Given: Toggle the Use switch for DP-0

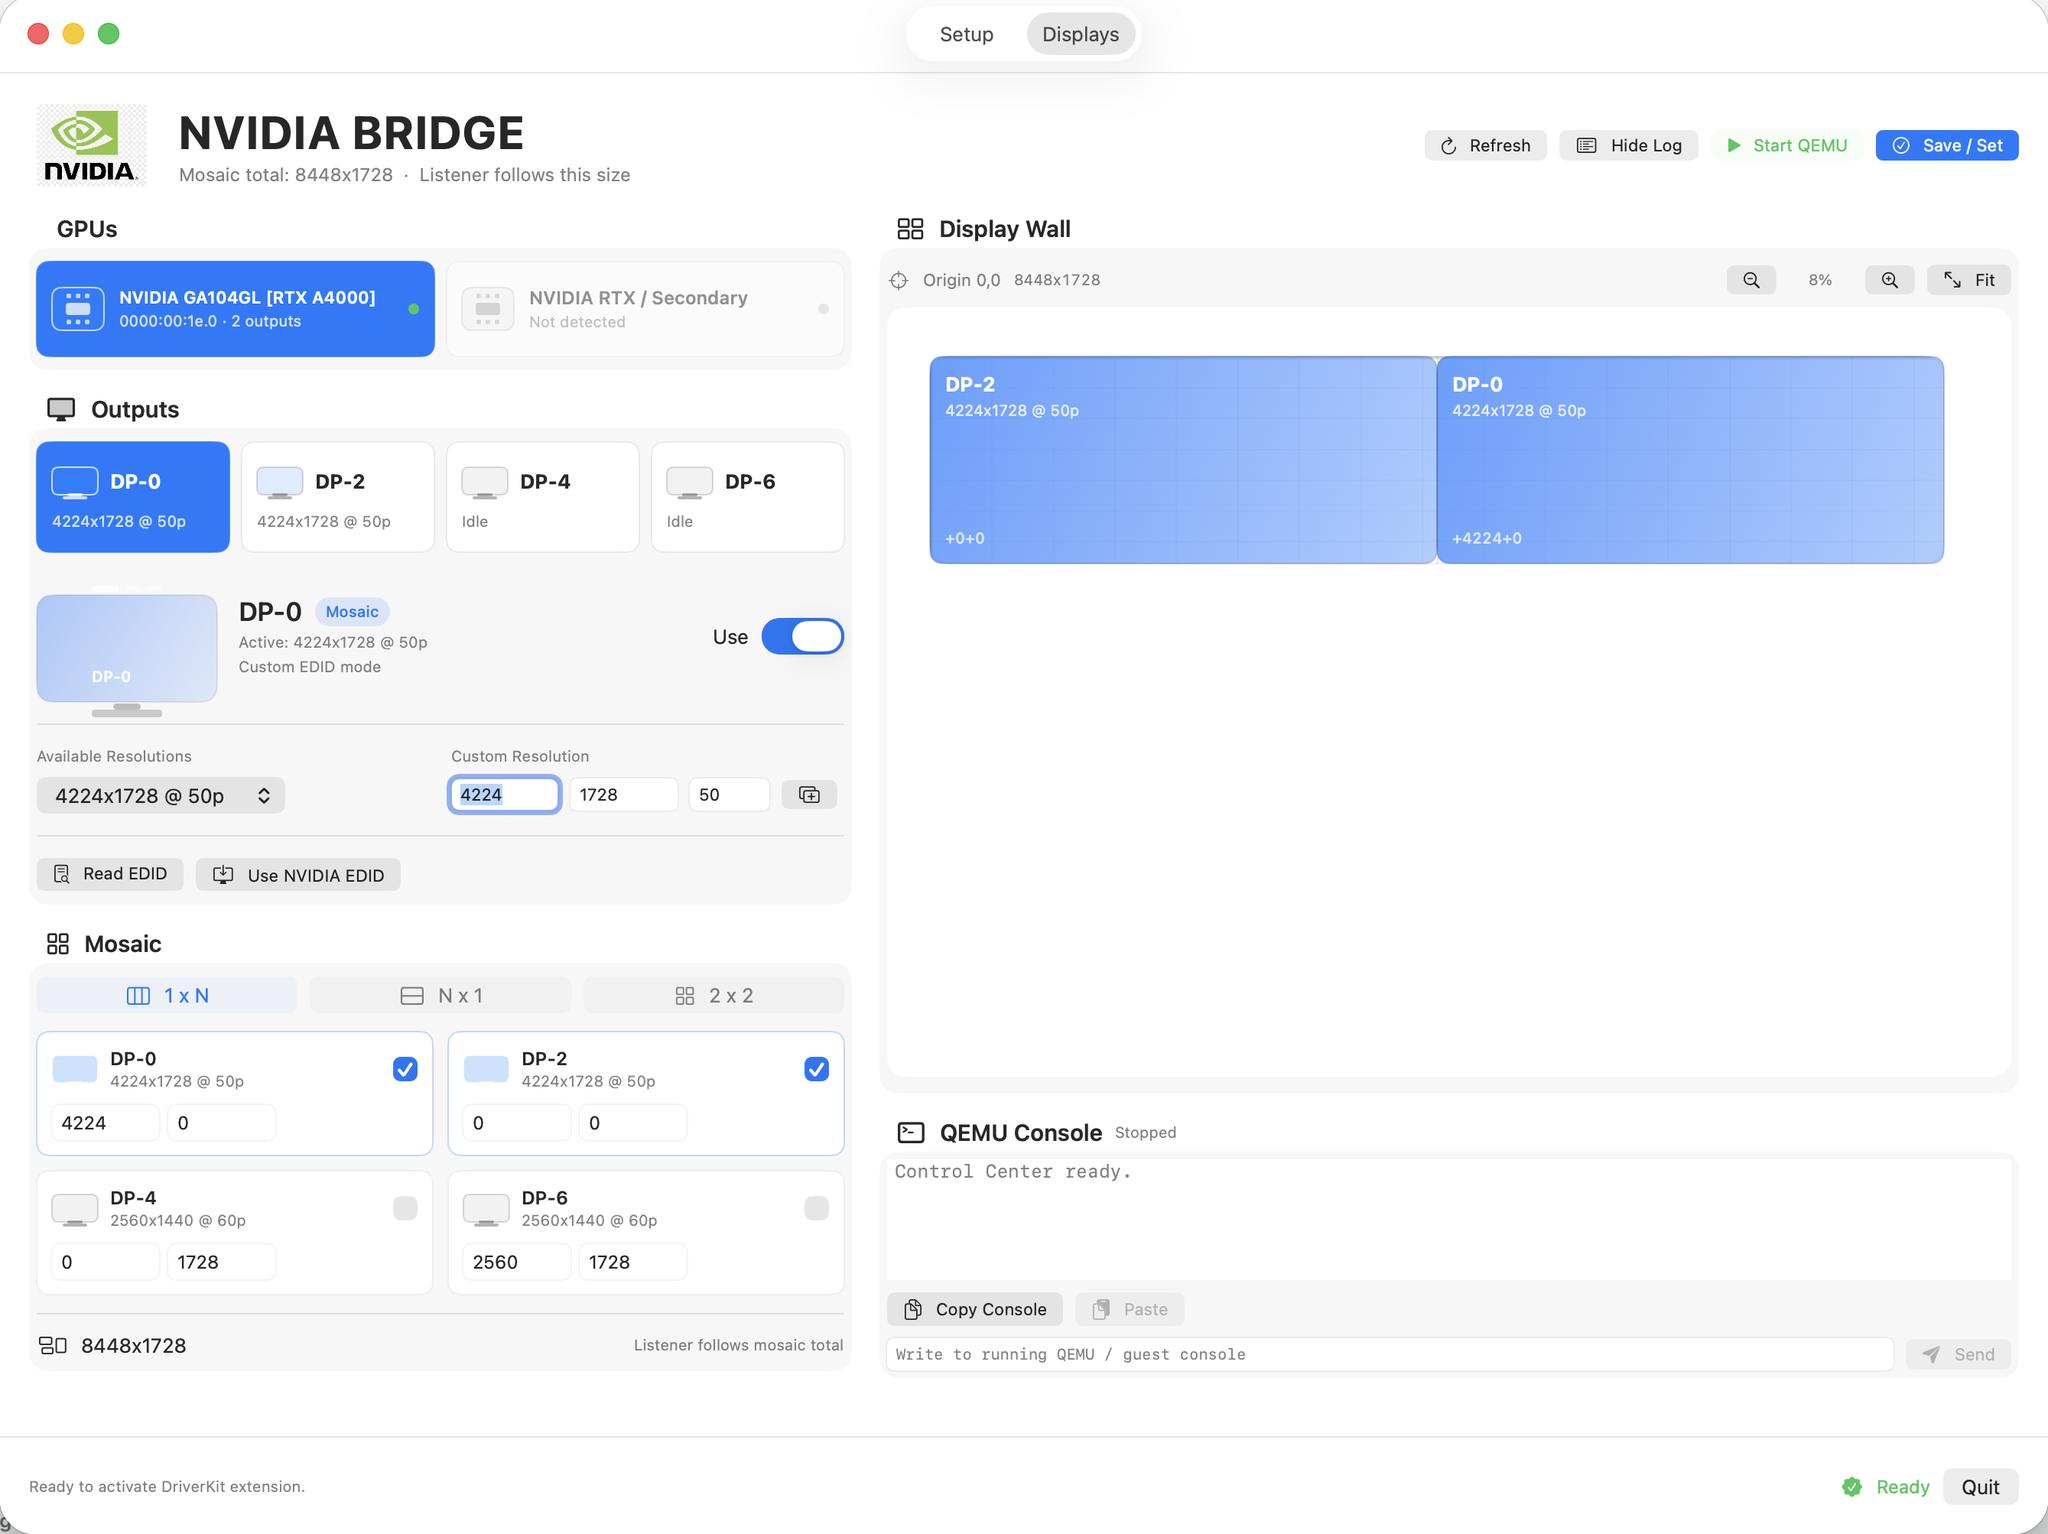Looking at the screenshot, I should point(802,637).
